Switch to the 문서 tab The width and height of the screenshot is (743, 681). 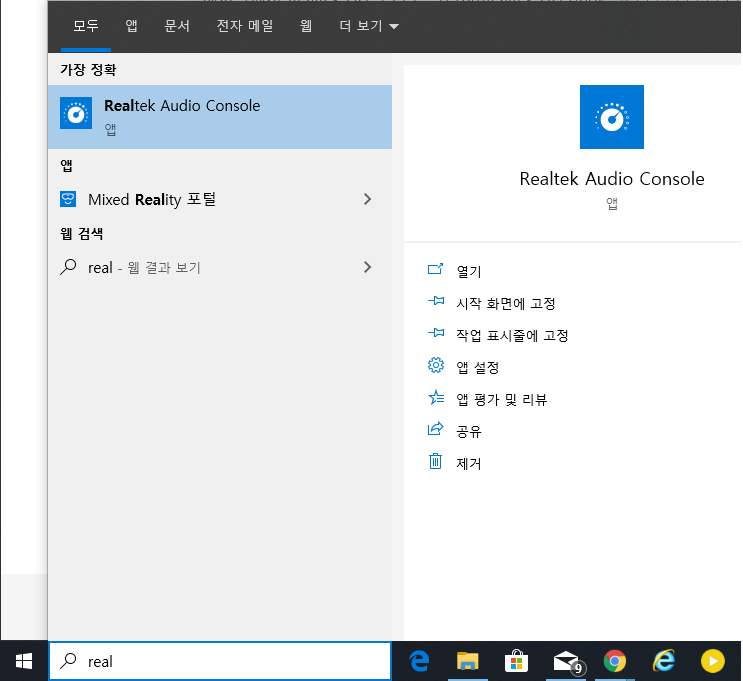(177, 26)
